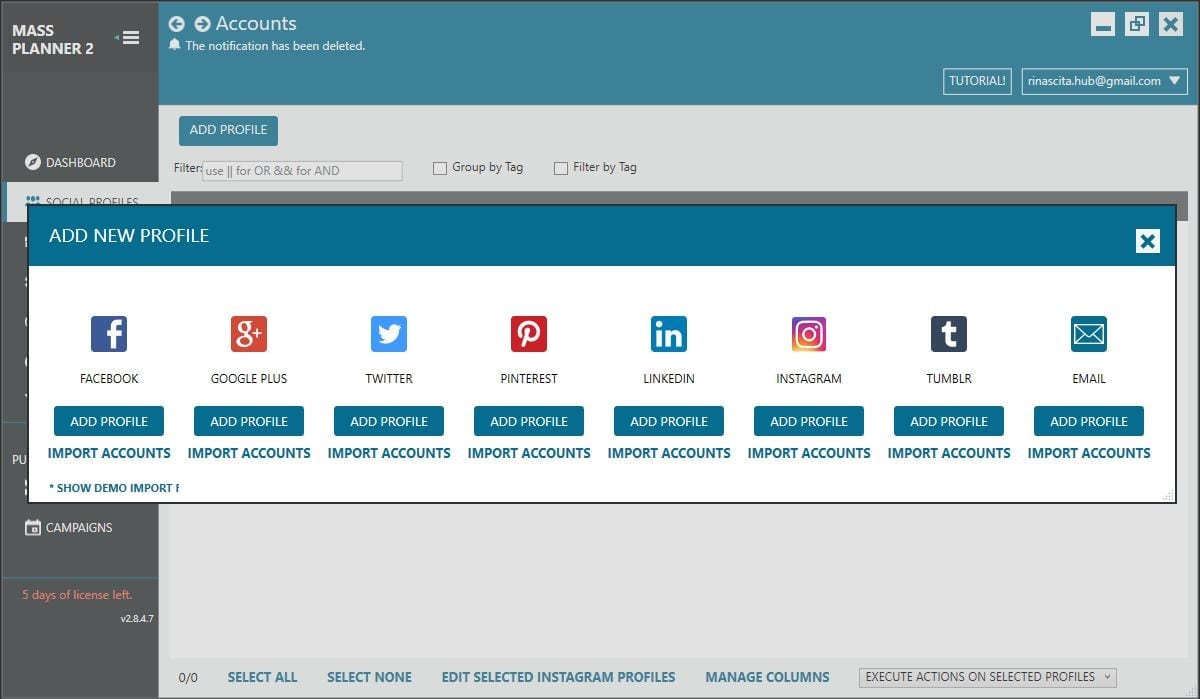Open the rinascita.hub@gmail.com account dropdown

(x=1104, y=81)
